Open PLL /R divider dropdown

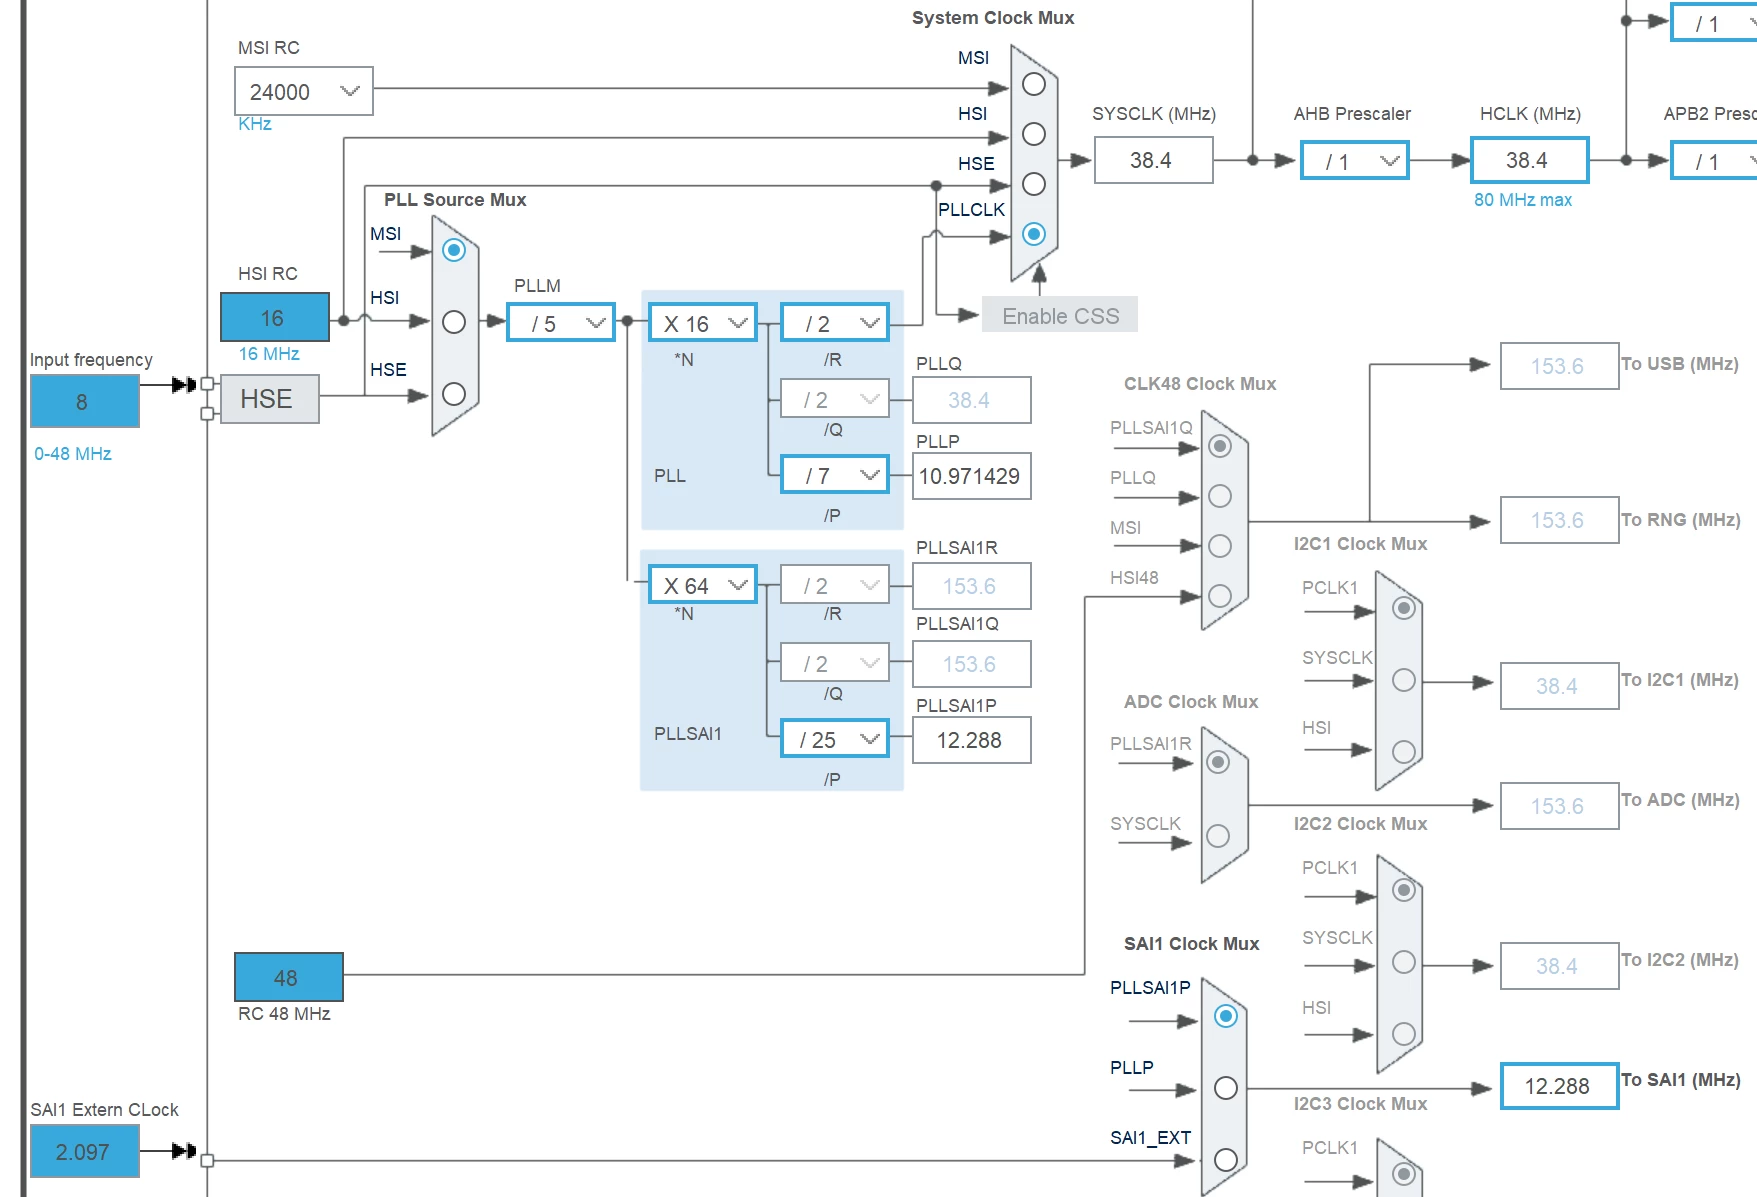coord(835,322)
